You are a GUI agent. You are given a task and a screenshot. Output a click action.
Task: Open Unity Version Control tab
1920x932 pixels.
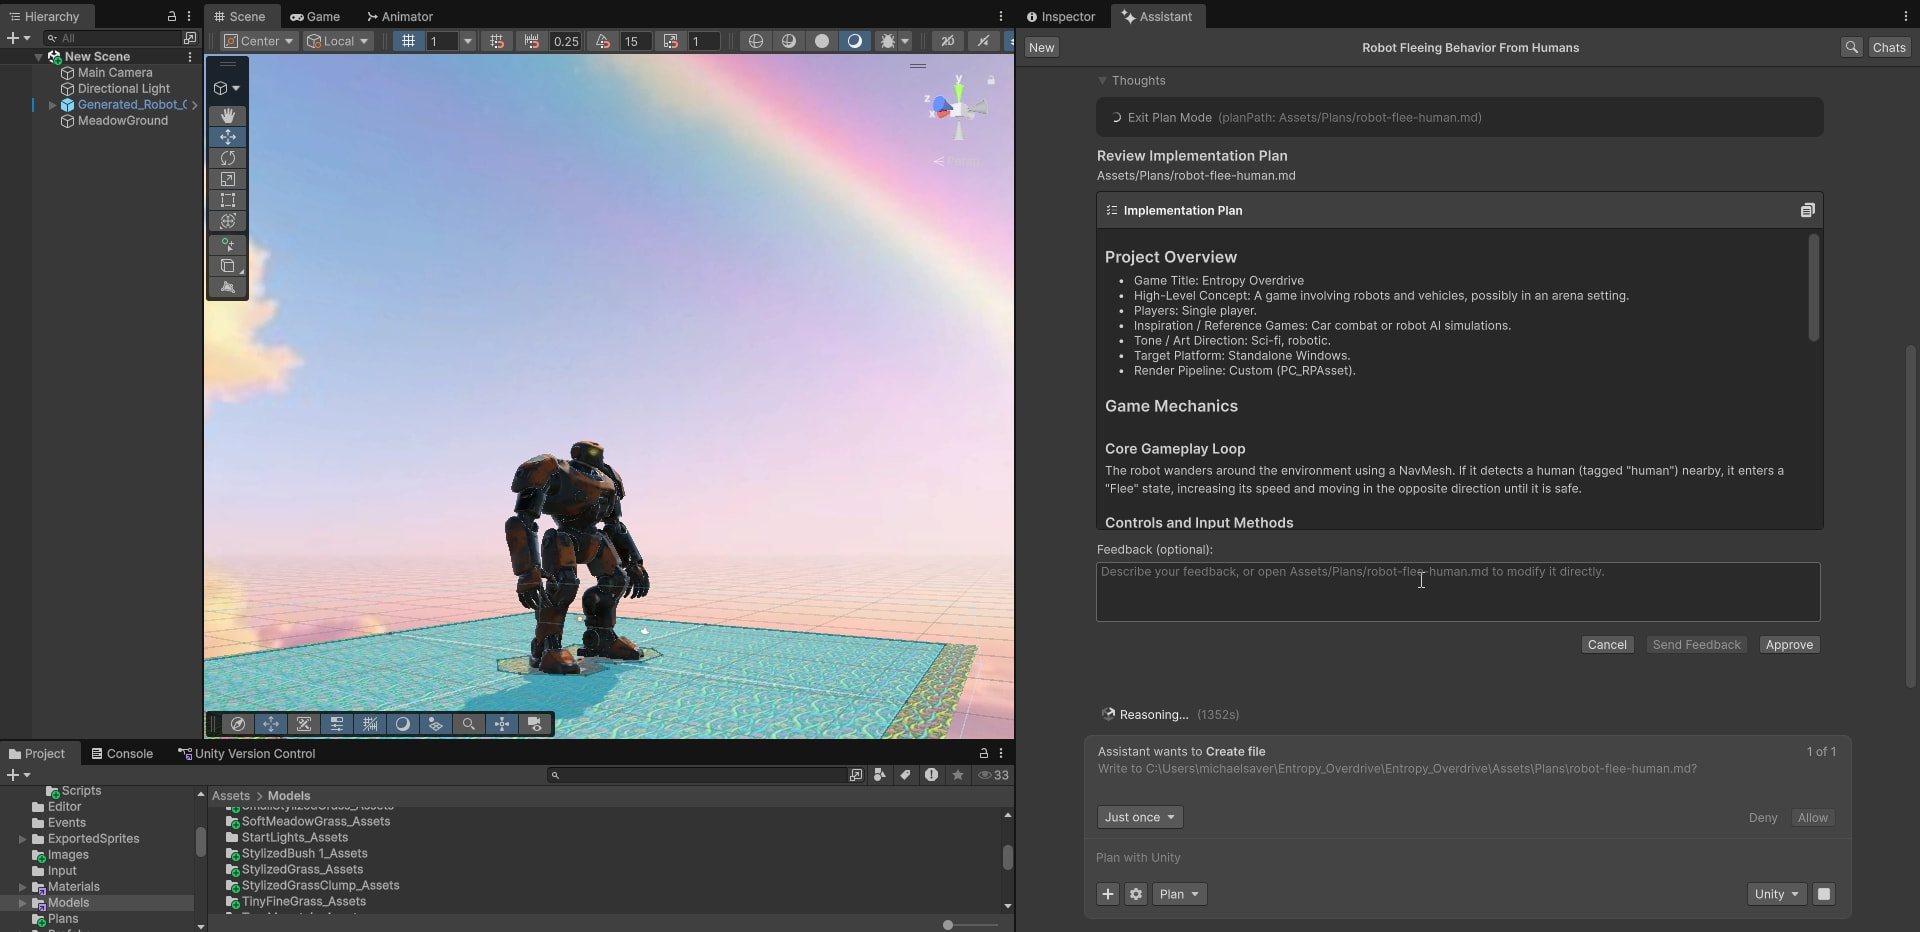click(x=246, y=754)
